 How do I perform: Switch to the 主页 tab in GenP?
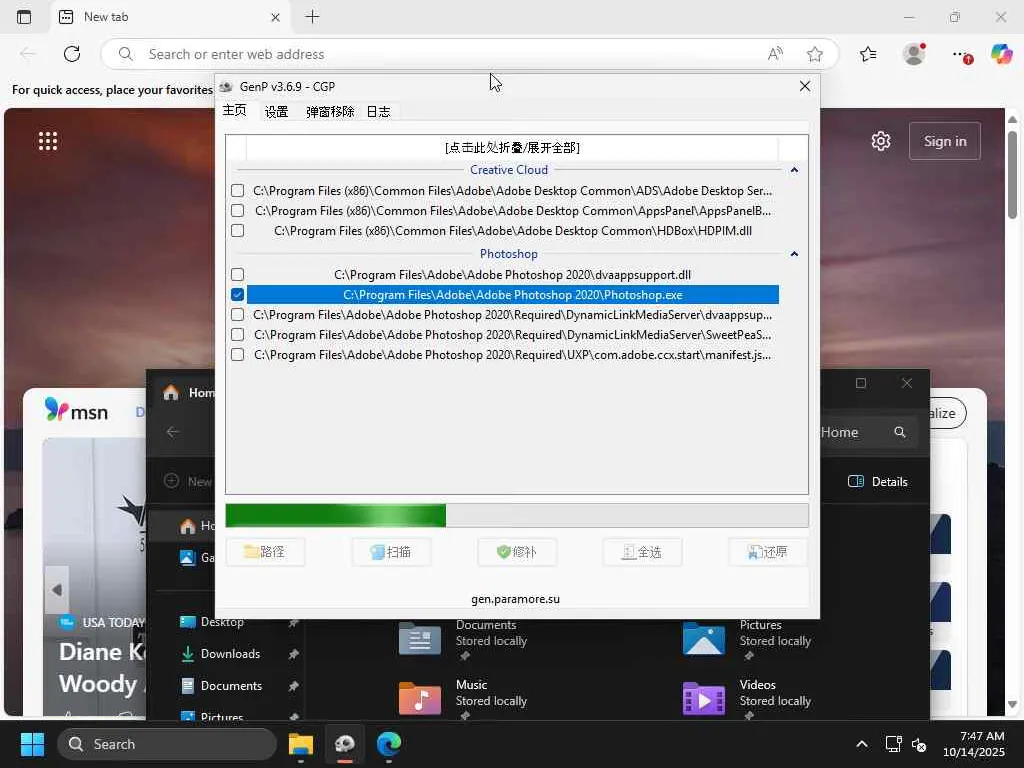(x=234, y=110)
